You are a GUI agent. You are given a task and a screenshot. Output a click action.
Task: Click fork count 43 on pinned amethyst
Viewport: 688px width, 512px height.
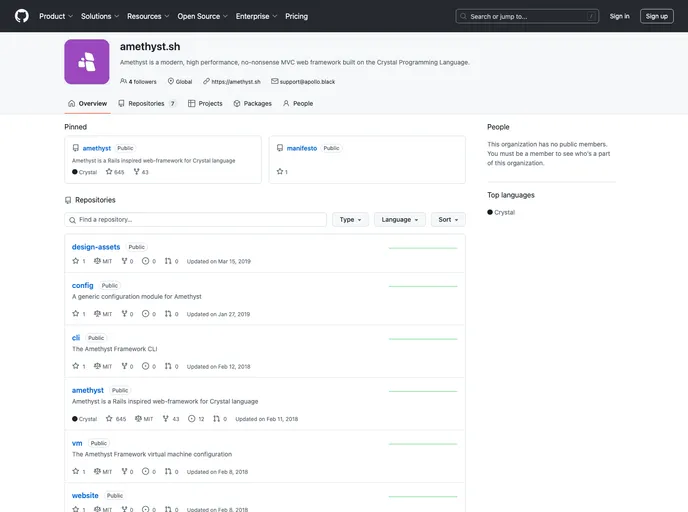[141, 172]
